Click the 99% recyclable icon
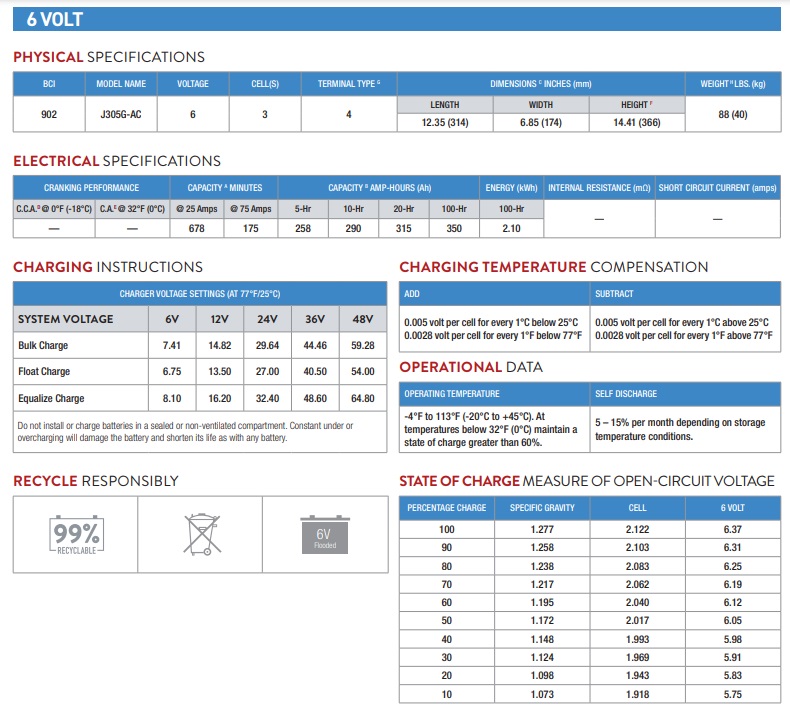The image size is (790, 719). click(x=76, y=535)
